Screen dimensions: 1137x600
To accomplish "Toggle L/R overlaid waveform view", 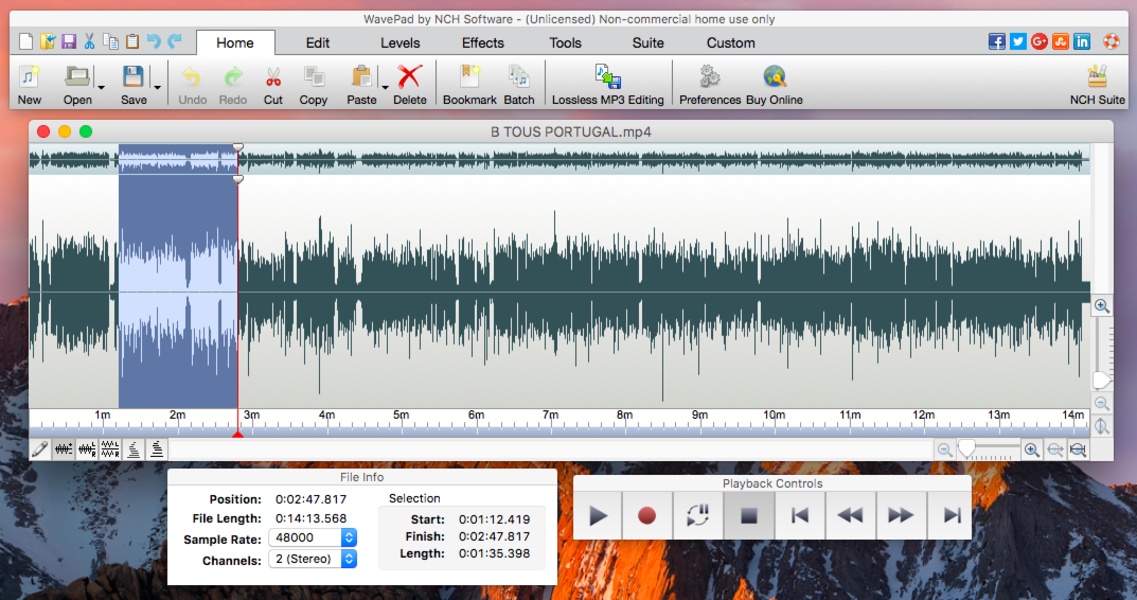I will (x=87, y=450).
